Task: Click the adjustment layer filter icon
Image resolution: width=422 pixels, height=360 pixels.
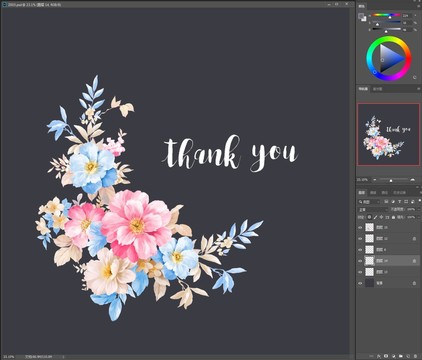Action: click(x=393, y=202)
